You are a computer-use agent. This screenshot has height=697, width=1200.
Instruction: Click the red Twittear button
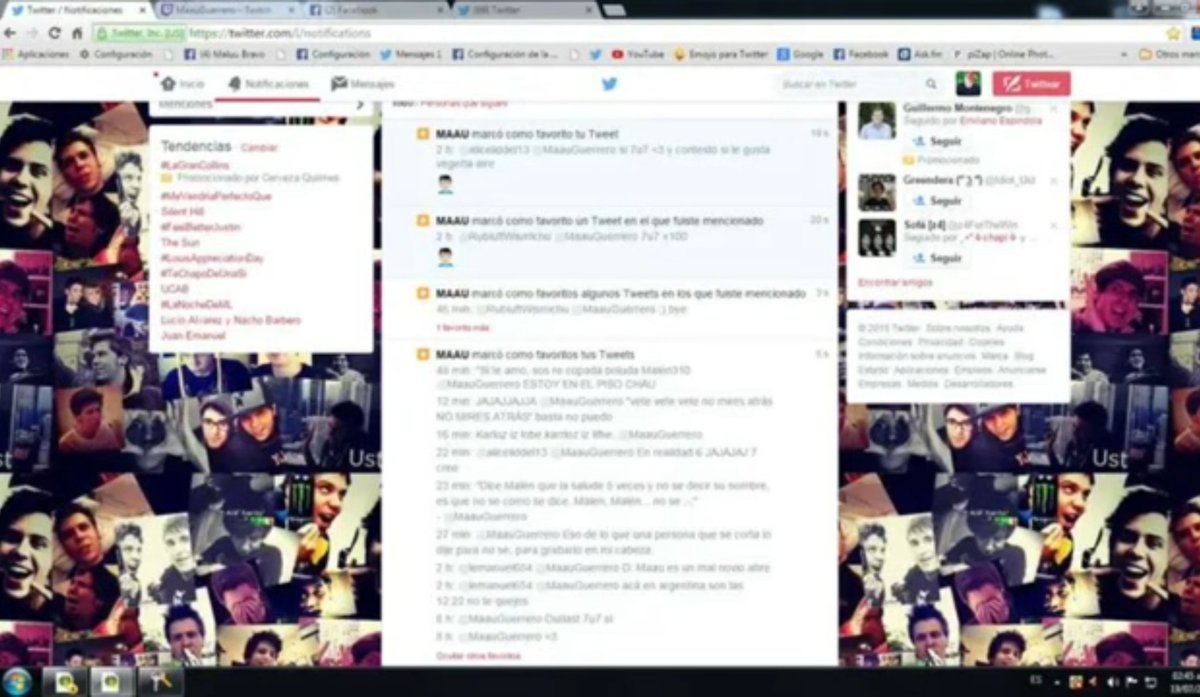click(x=1033, y=84)
